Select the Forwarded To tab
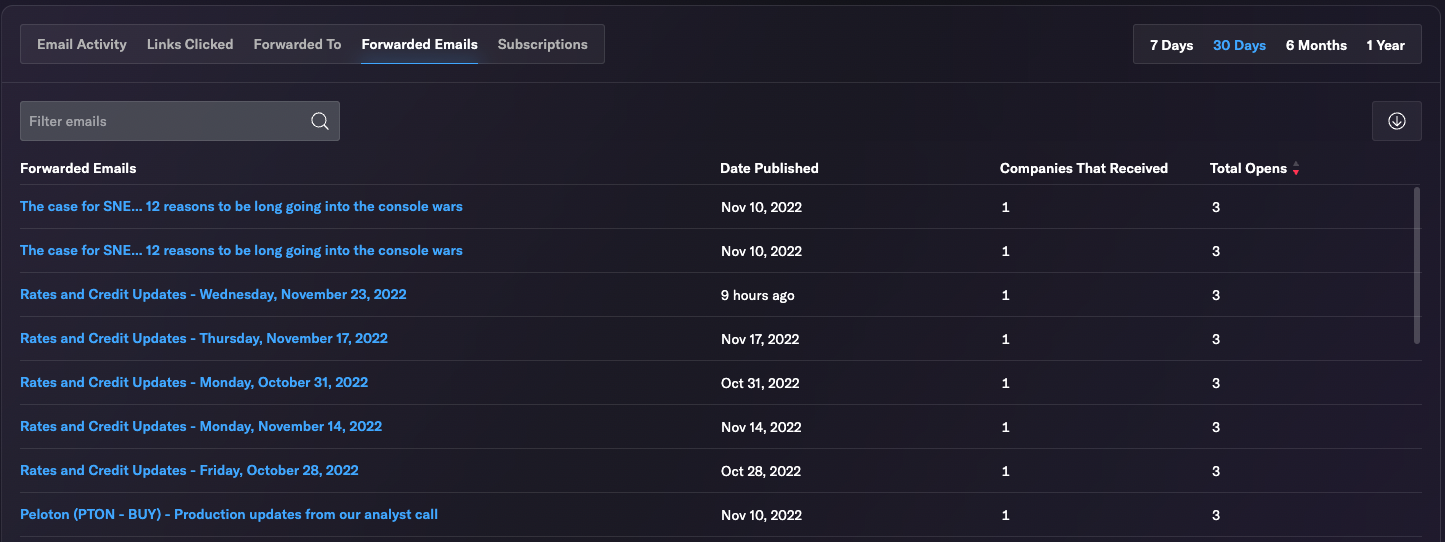The height and width of the screenshot is (542, 1445). (297, 44)
